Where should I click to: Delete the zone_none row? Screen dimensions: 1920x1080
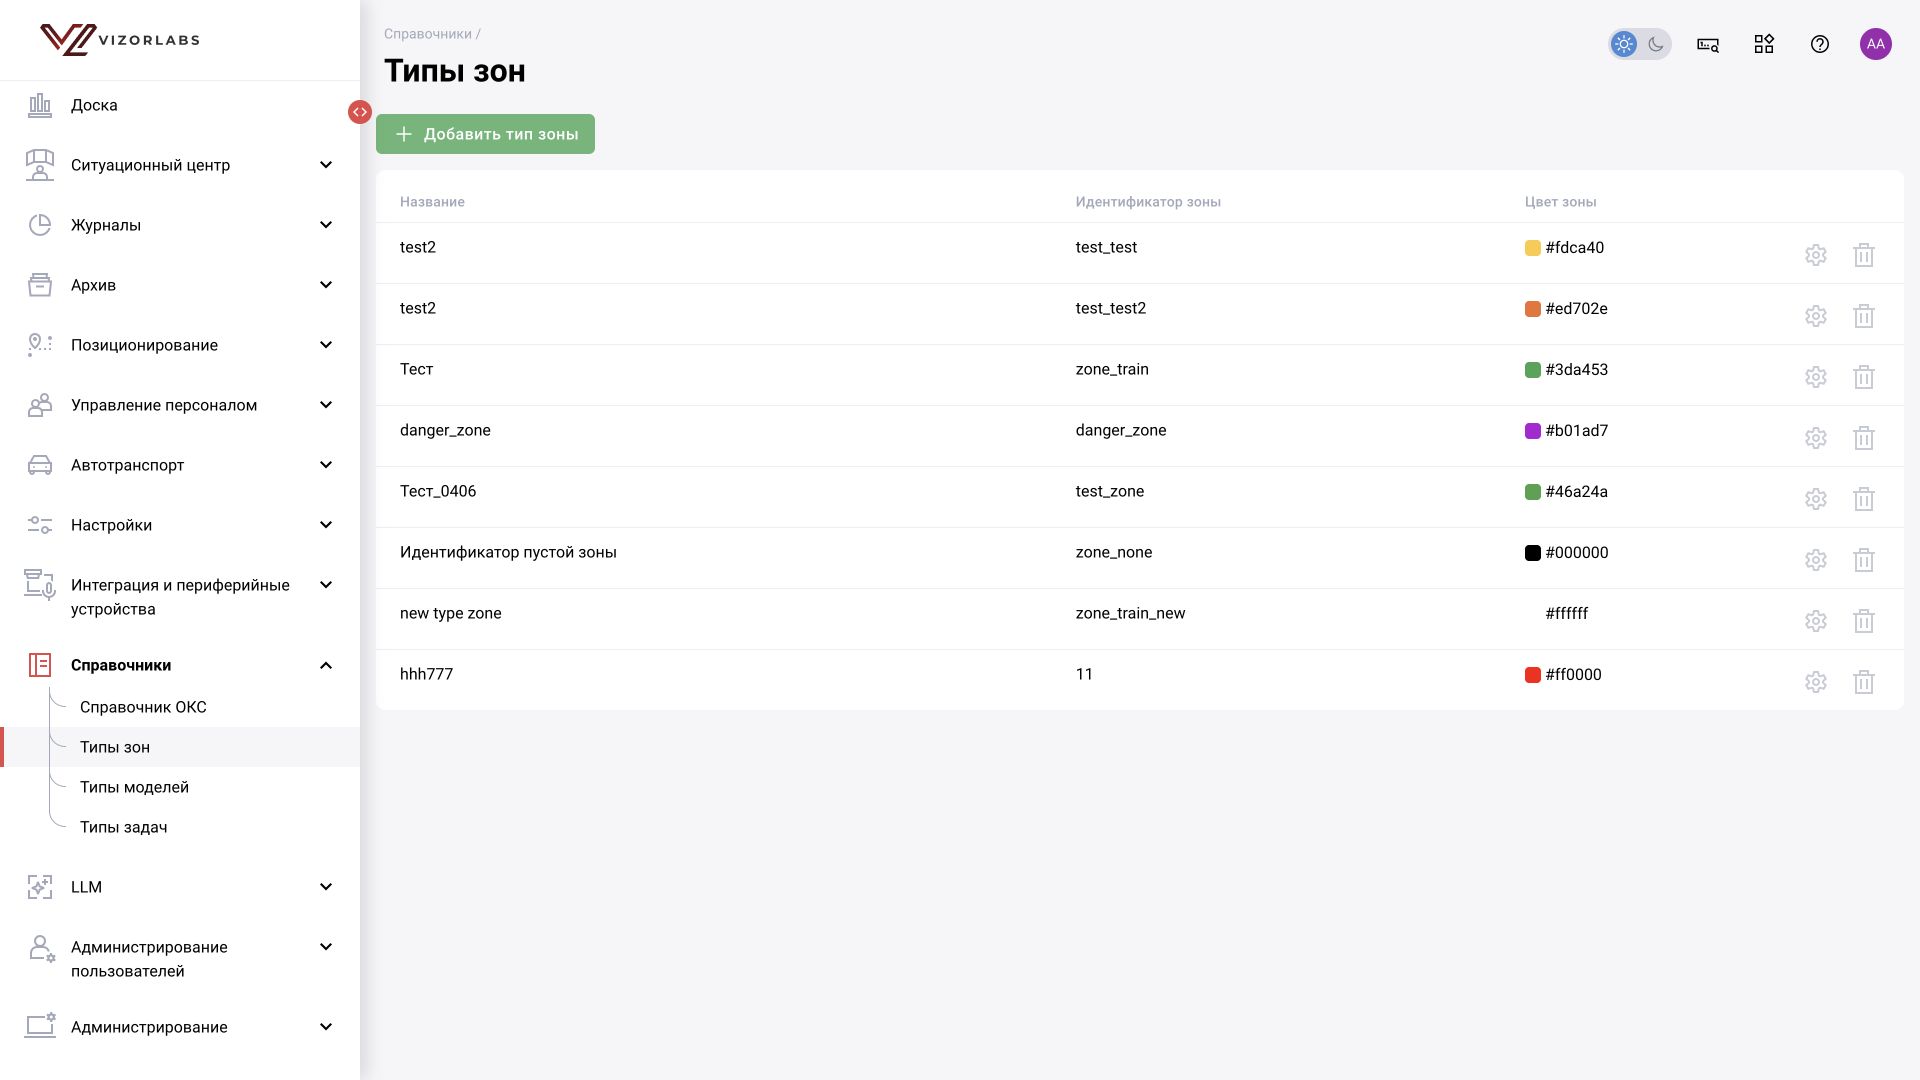[1864, 560]
